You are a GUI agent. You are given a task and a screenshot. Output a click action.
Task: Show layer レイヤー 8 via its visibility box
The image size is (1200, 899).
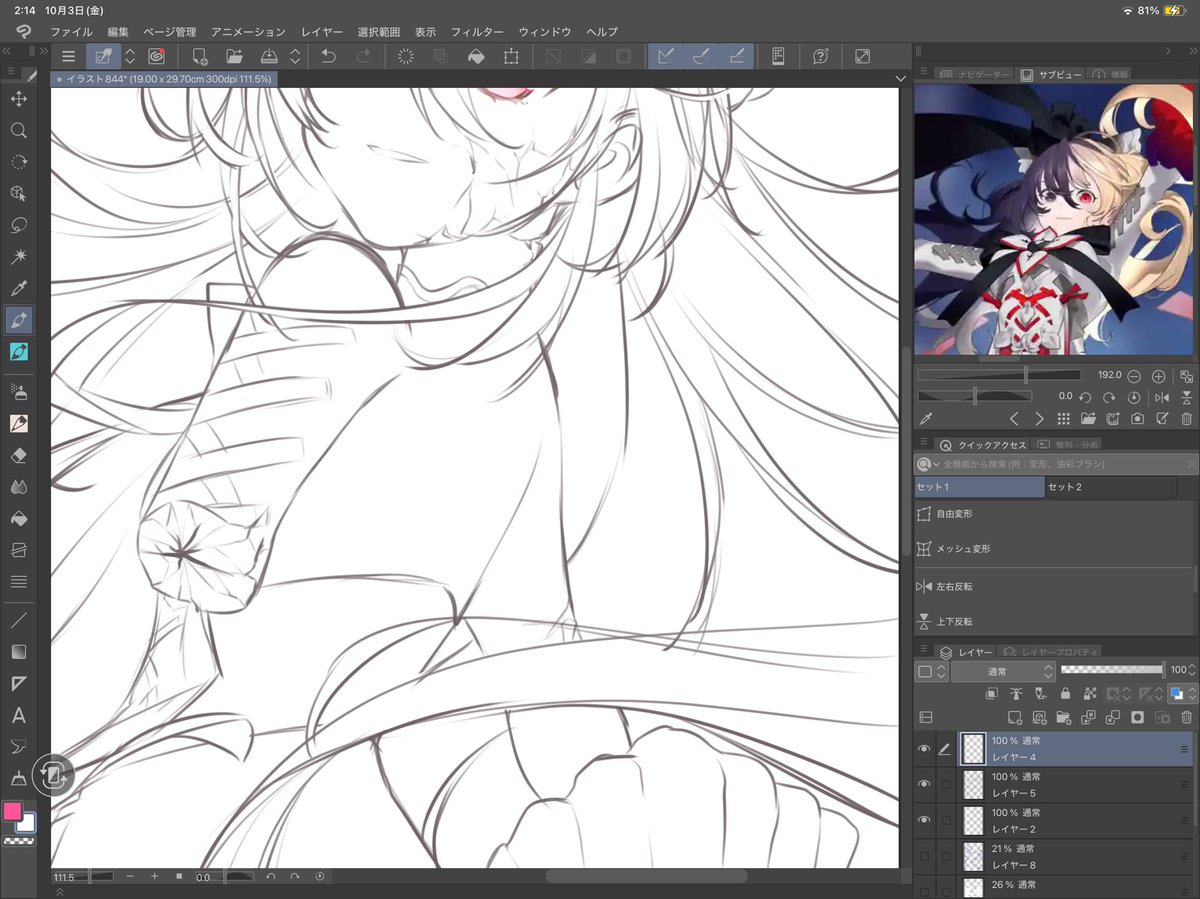point(924,856)
